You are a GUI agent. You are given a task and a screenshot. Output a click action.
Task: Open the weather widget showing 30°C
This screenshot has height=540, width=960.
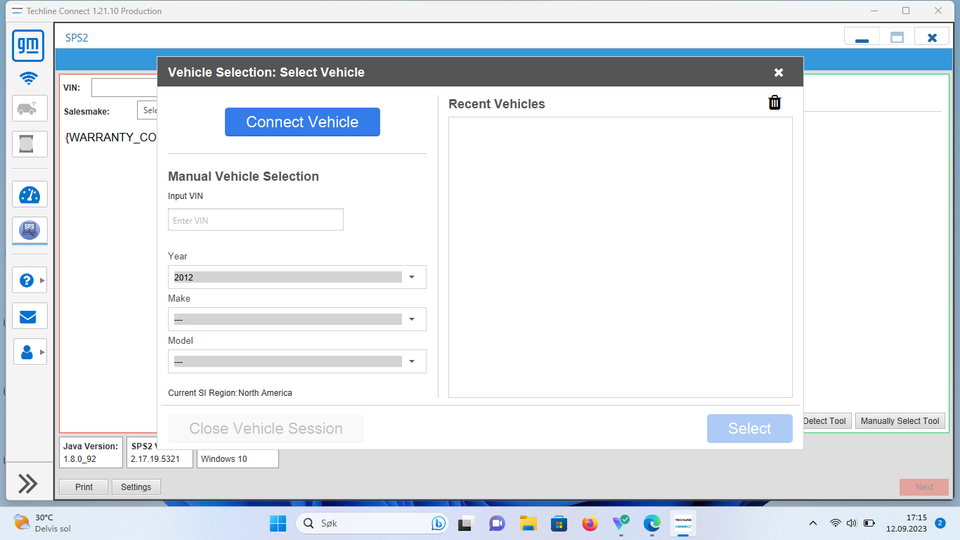pos(42,523)
